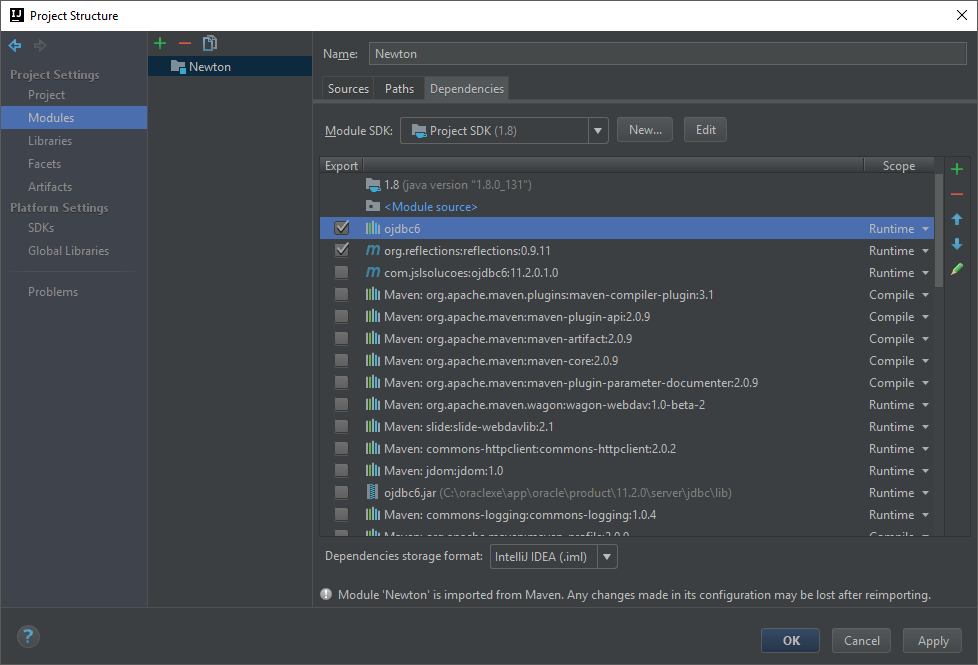Click the forward navigation arrow
Viewport: 978px width, 665px height.
tap(40, 45)
